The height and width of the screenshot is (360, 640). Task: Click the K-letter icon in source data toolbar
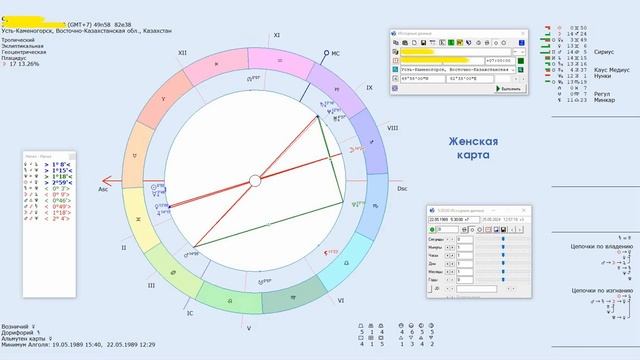point(442,42)
